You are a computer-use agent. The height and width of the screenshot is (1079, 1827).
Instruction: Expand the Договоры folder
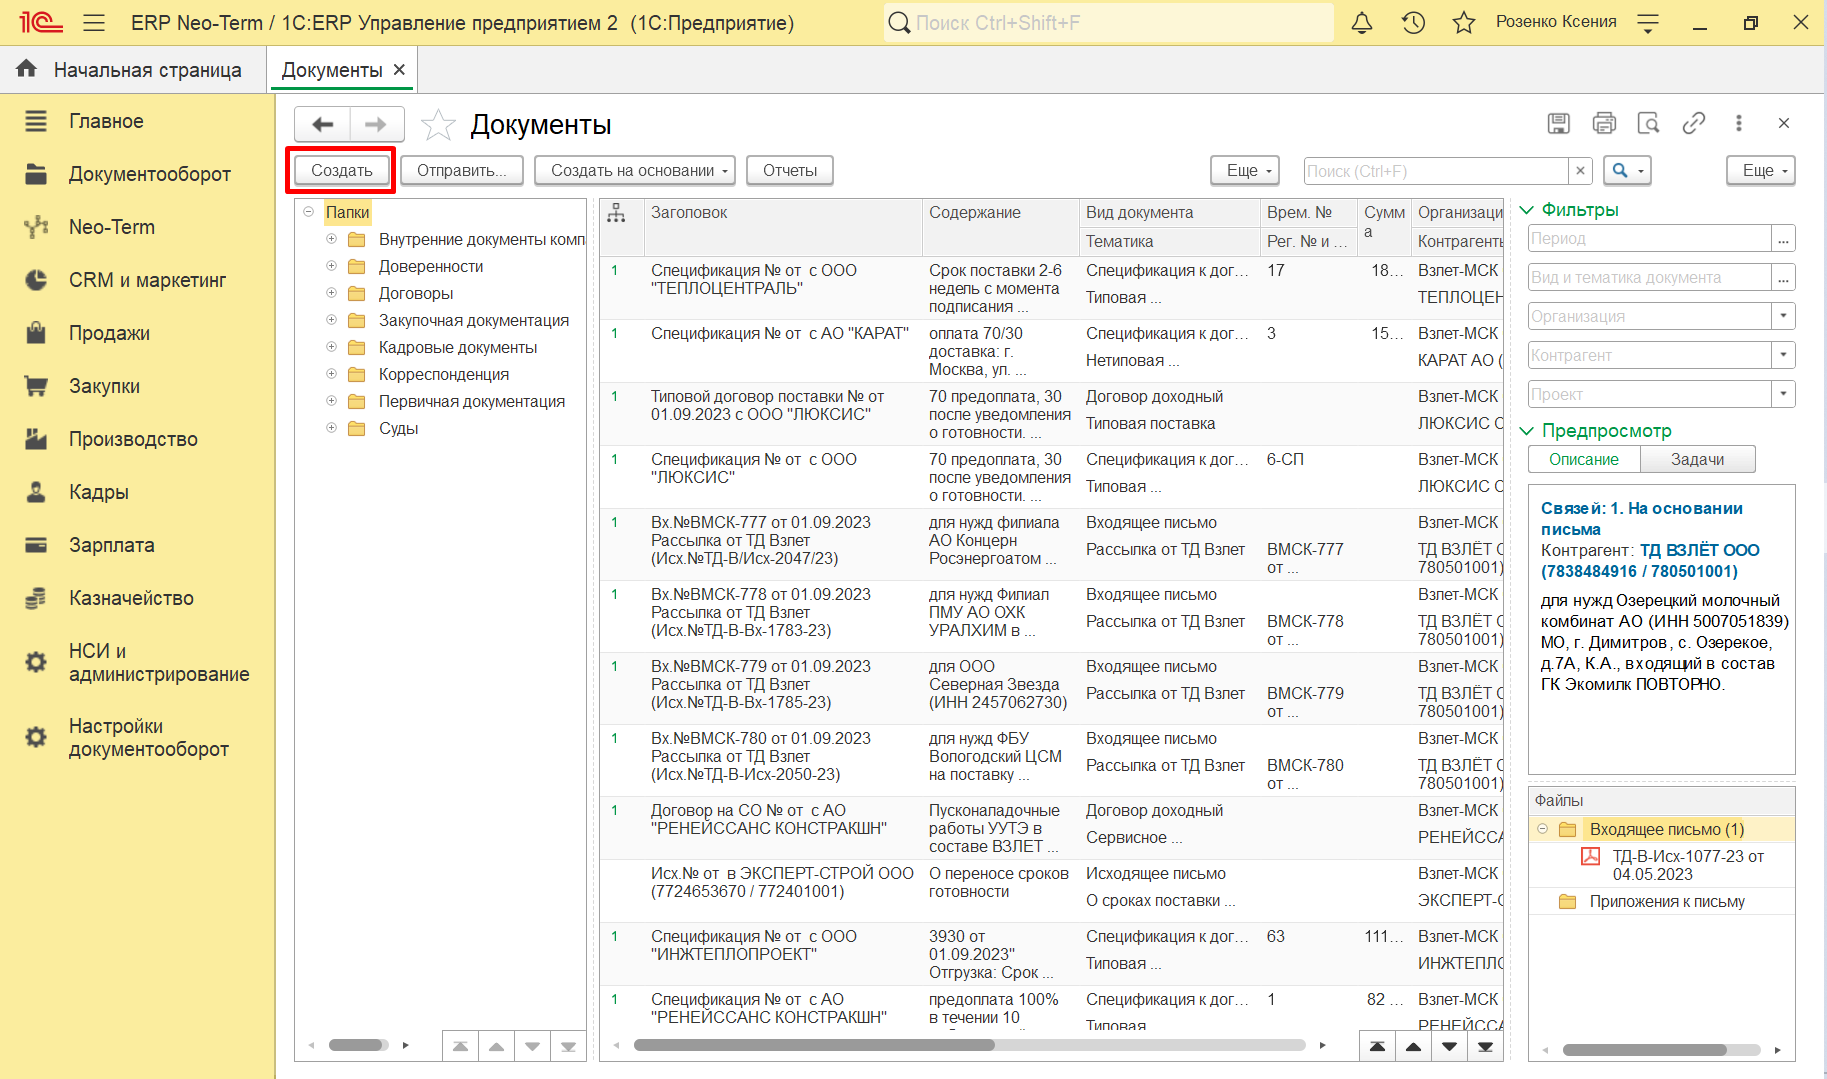[x=331, y=293]
